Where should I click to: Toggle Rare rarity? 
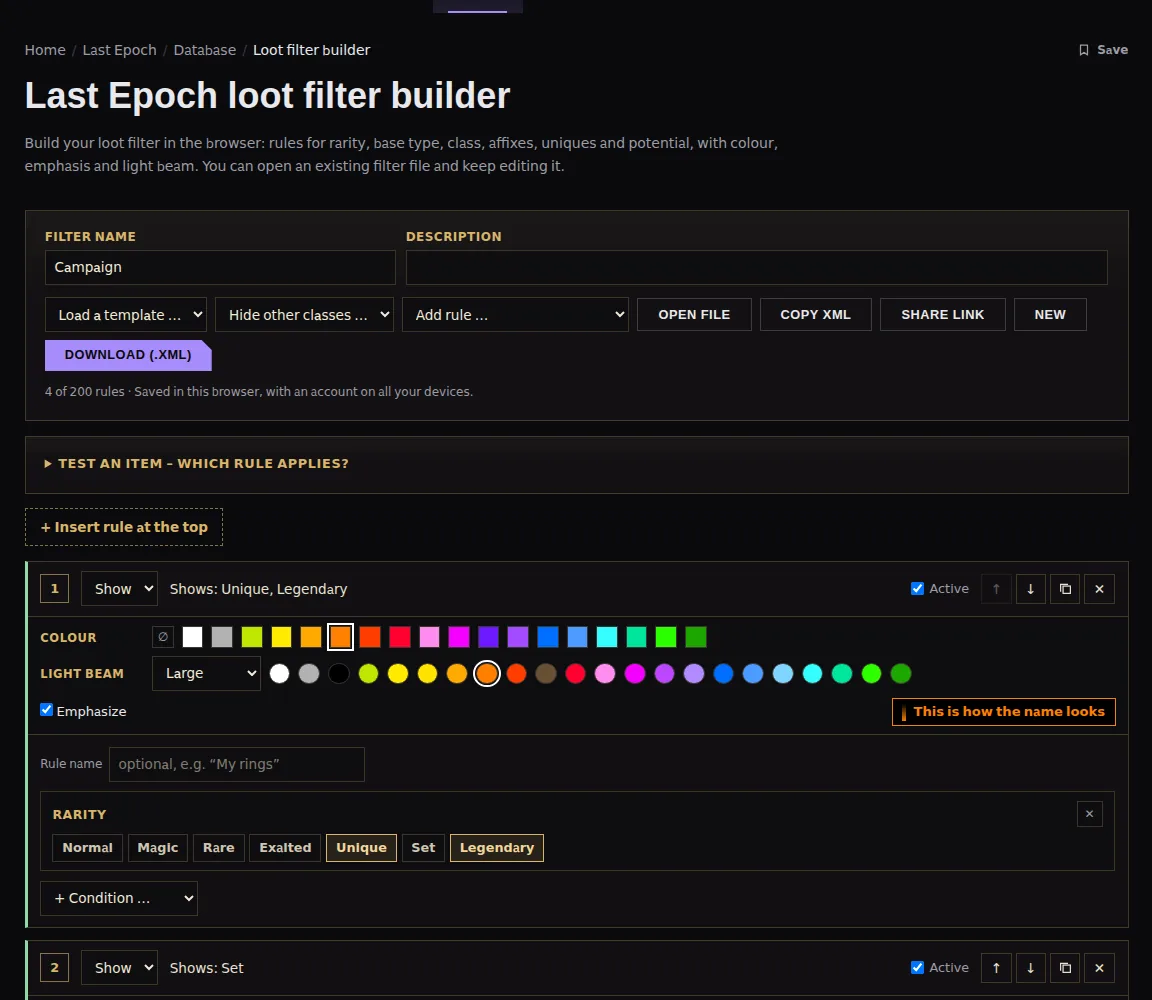(219, 847)
